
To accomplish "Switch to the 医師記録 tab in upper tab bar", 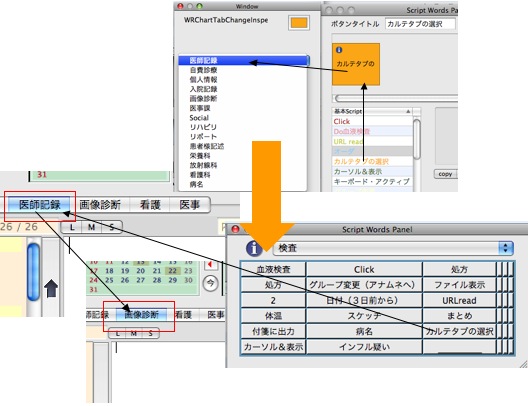I will pos(39,205).
